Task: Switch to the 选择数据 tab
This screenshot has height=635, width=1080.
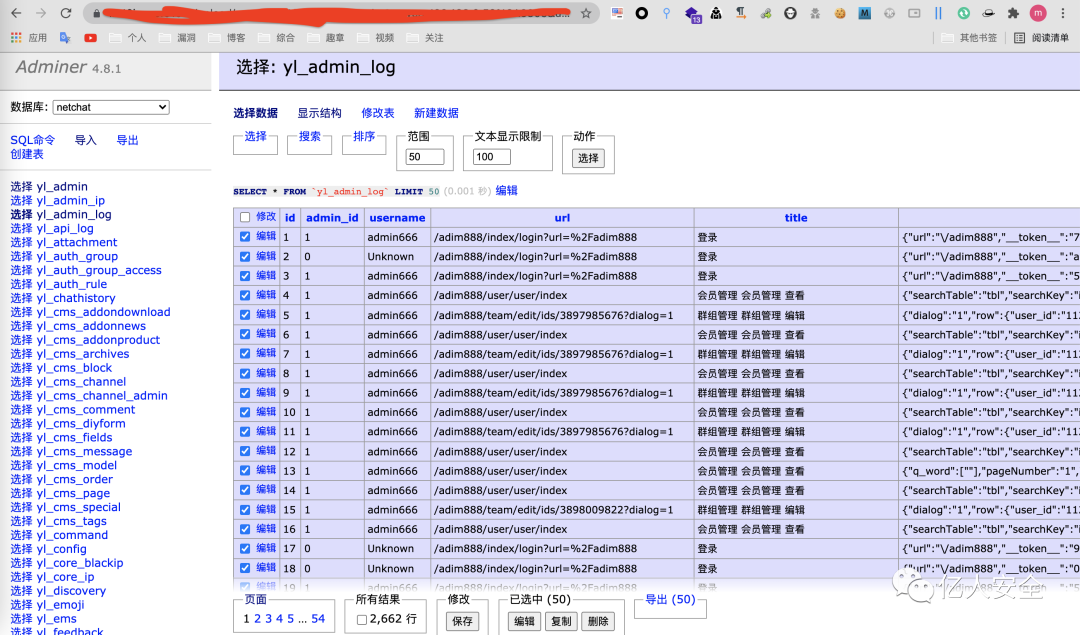Action: click(x=256, y=113)
